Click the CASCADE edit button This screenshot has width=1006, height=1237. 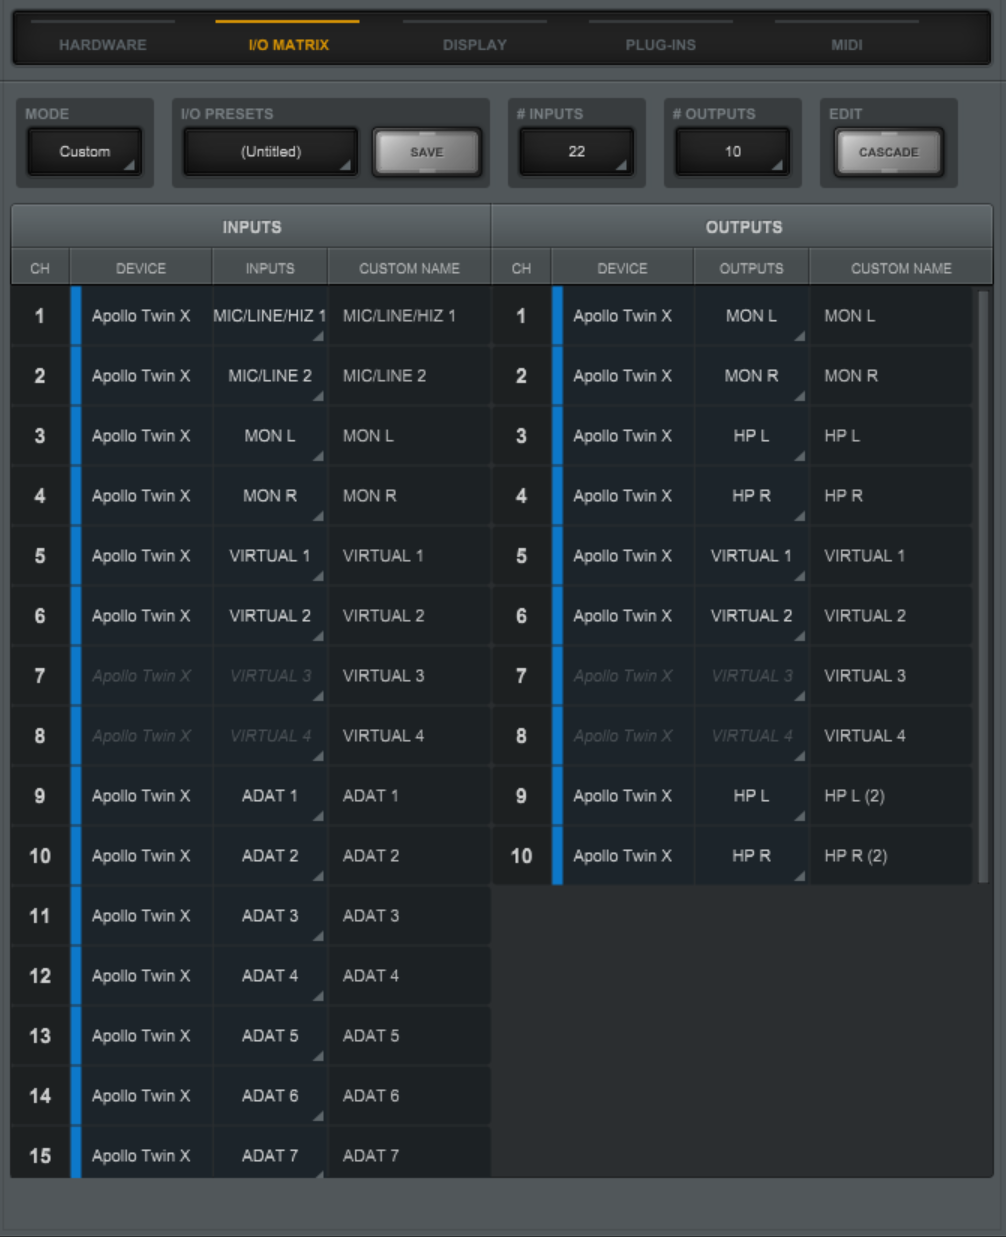point(889,152)
